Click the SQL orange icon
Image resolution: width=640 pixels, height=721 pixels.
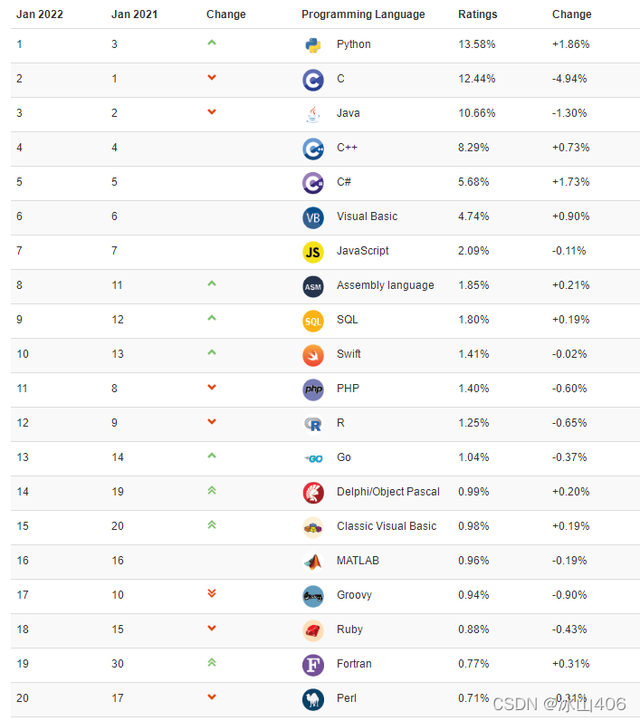click(x=313, y=320)
